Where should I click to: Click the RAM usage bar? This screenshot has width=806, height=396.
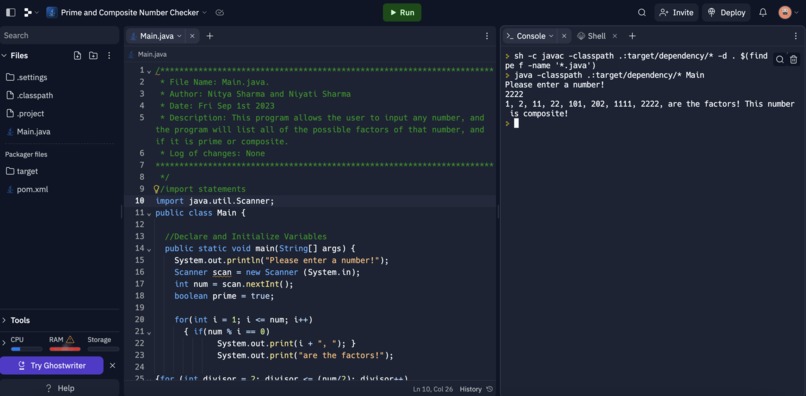click(65, 349)
